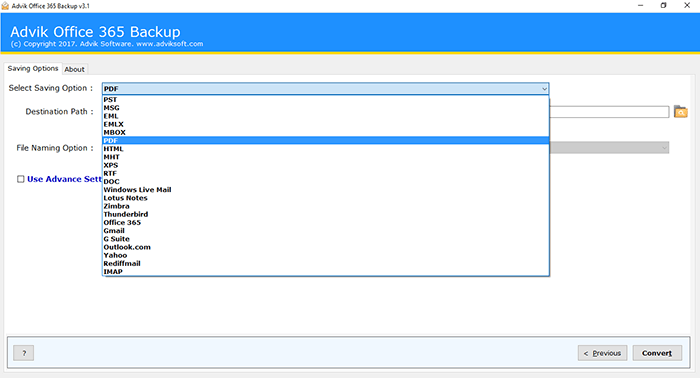The height and width of the screenshot is (378, 700).
Task: Pick Zimbra from the list
Action: pyautogui.click(x=325, y=206)
